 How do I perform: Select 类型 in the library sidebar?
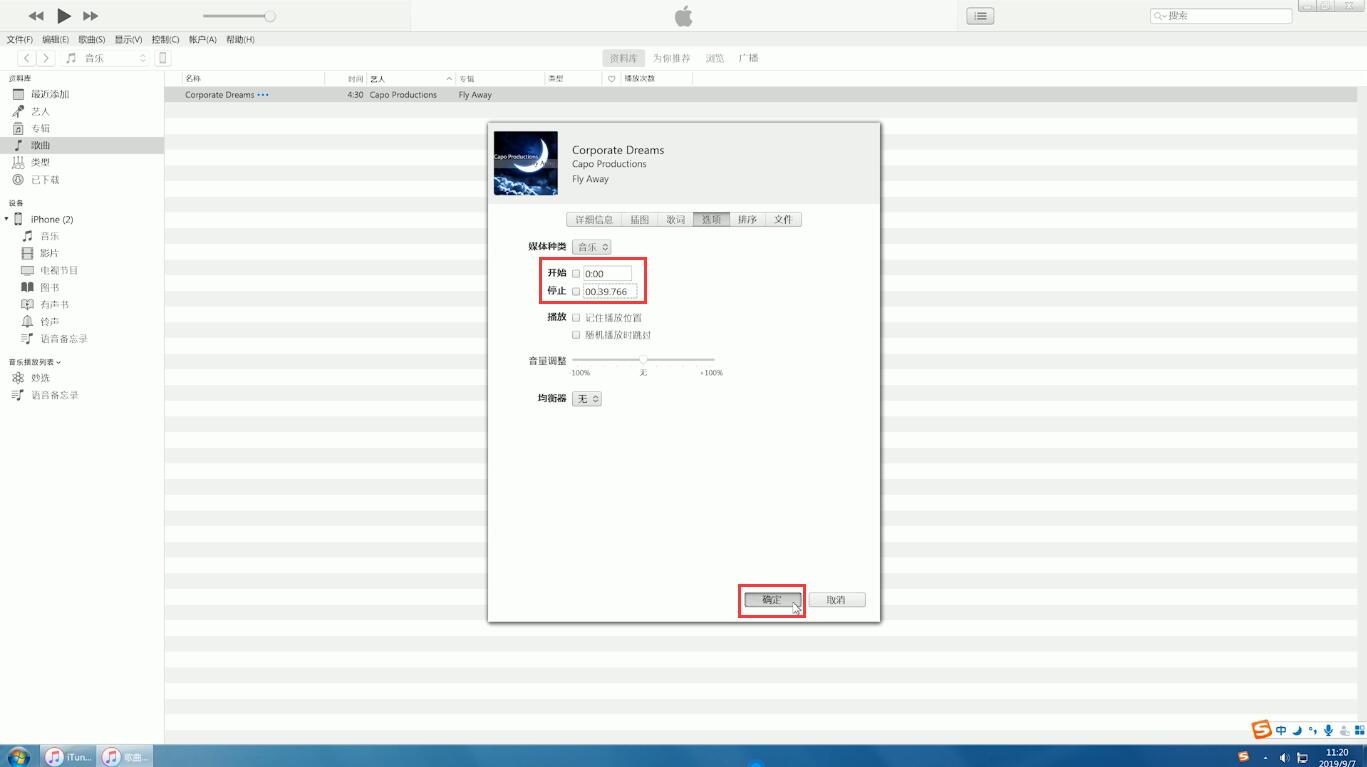tap(40, 162)
